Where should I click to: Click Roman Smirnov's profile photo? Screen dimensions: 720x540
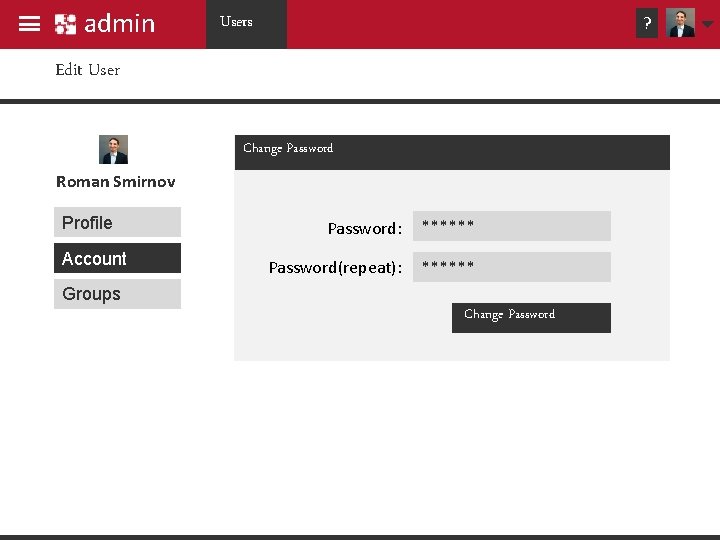pos(113,149)
